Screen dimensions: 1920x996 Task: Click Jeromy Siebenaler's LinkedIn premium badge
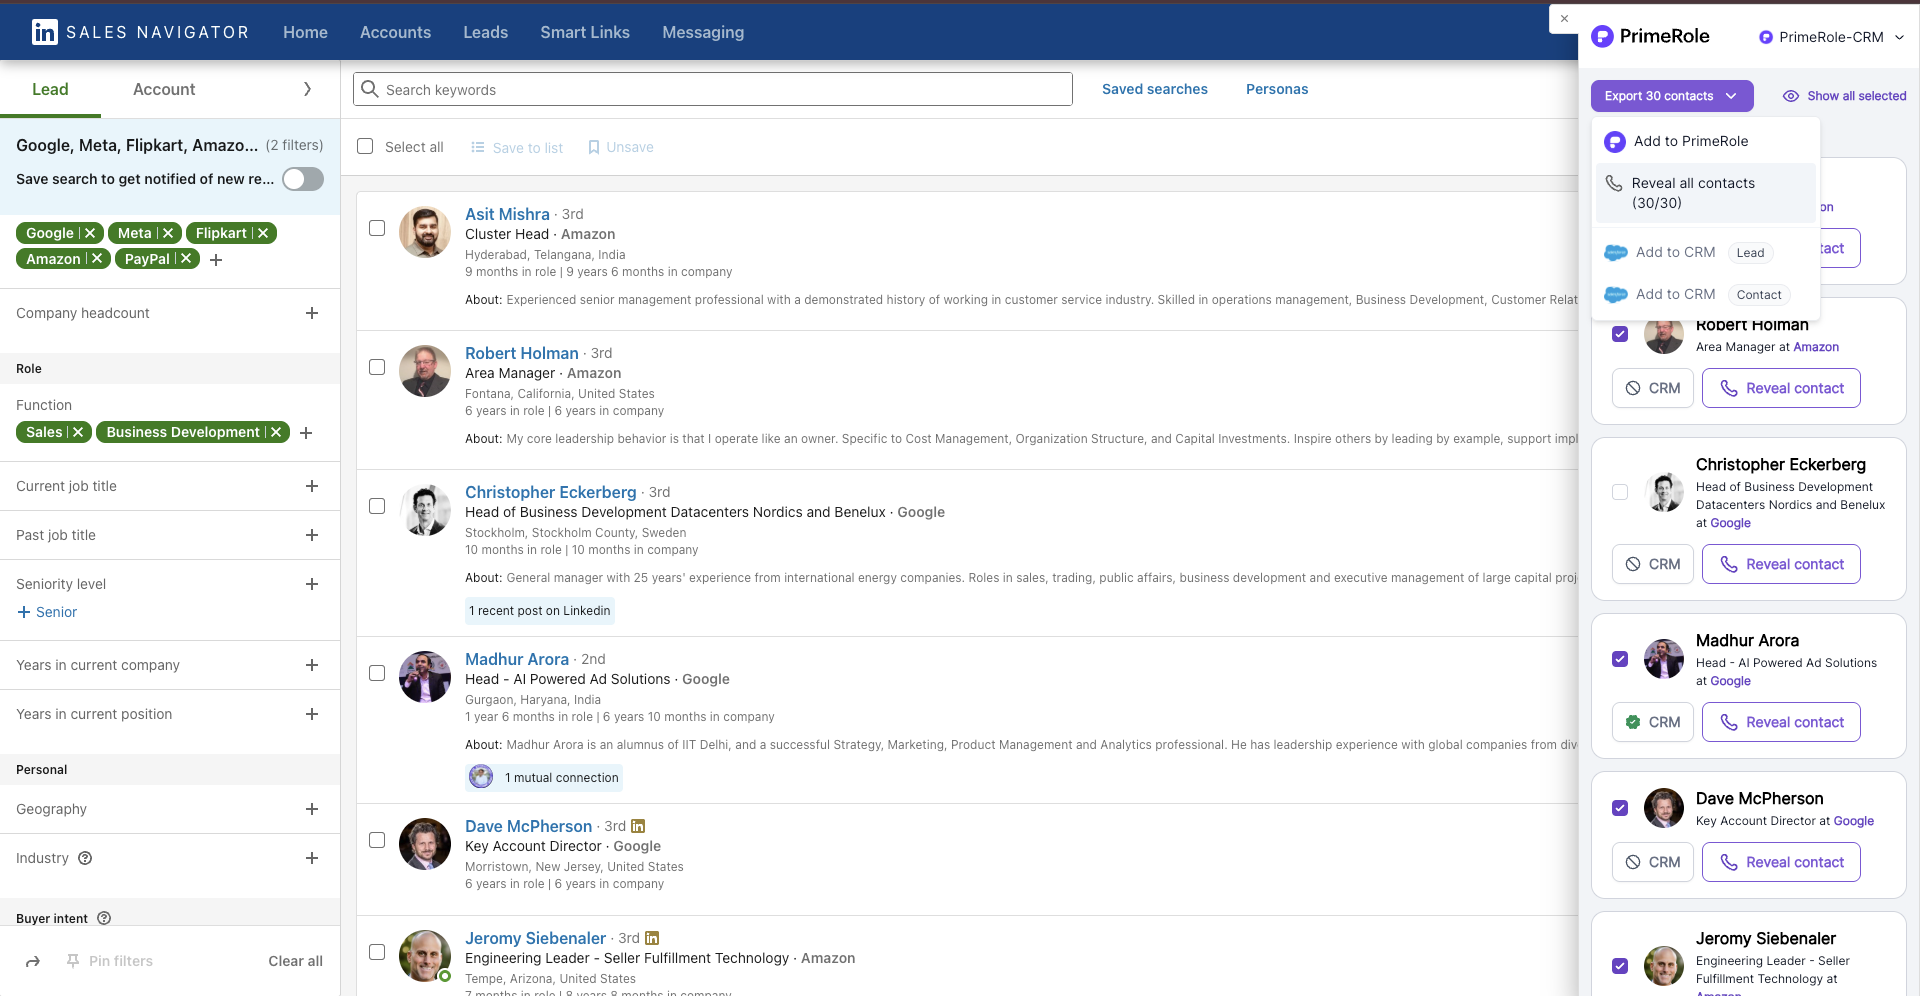[x=652, y=938]
